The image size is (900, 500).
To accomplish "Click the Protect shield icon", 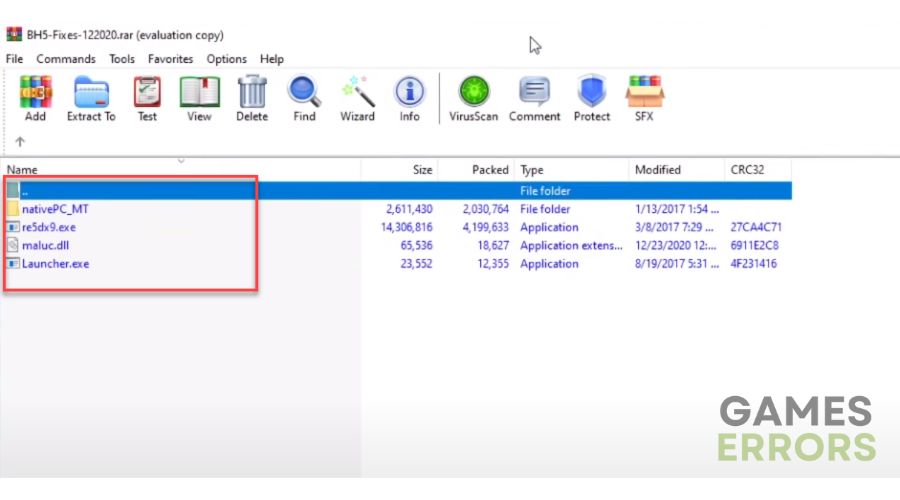I will 592,92.
